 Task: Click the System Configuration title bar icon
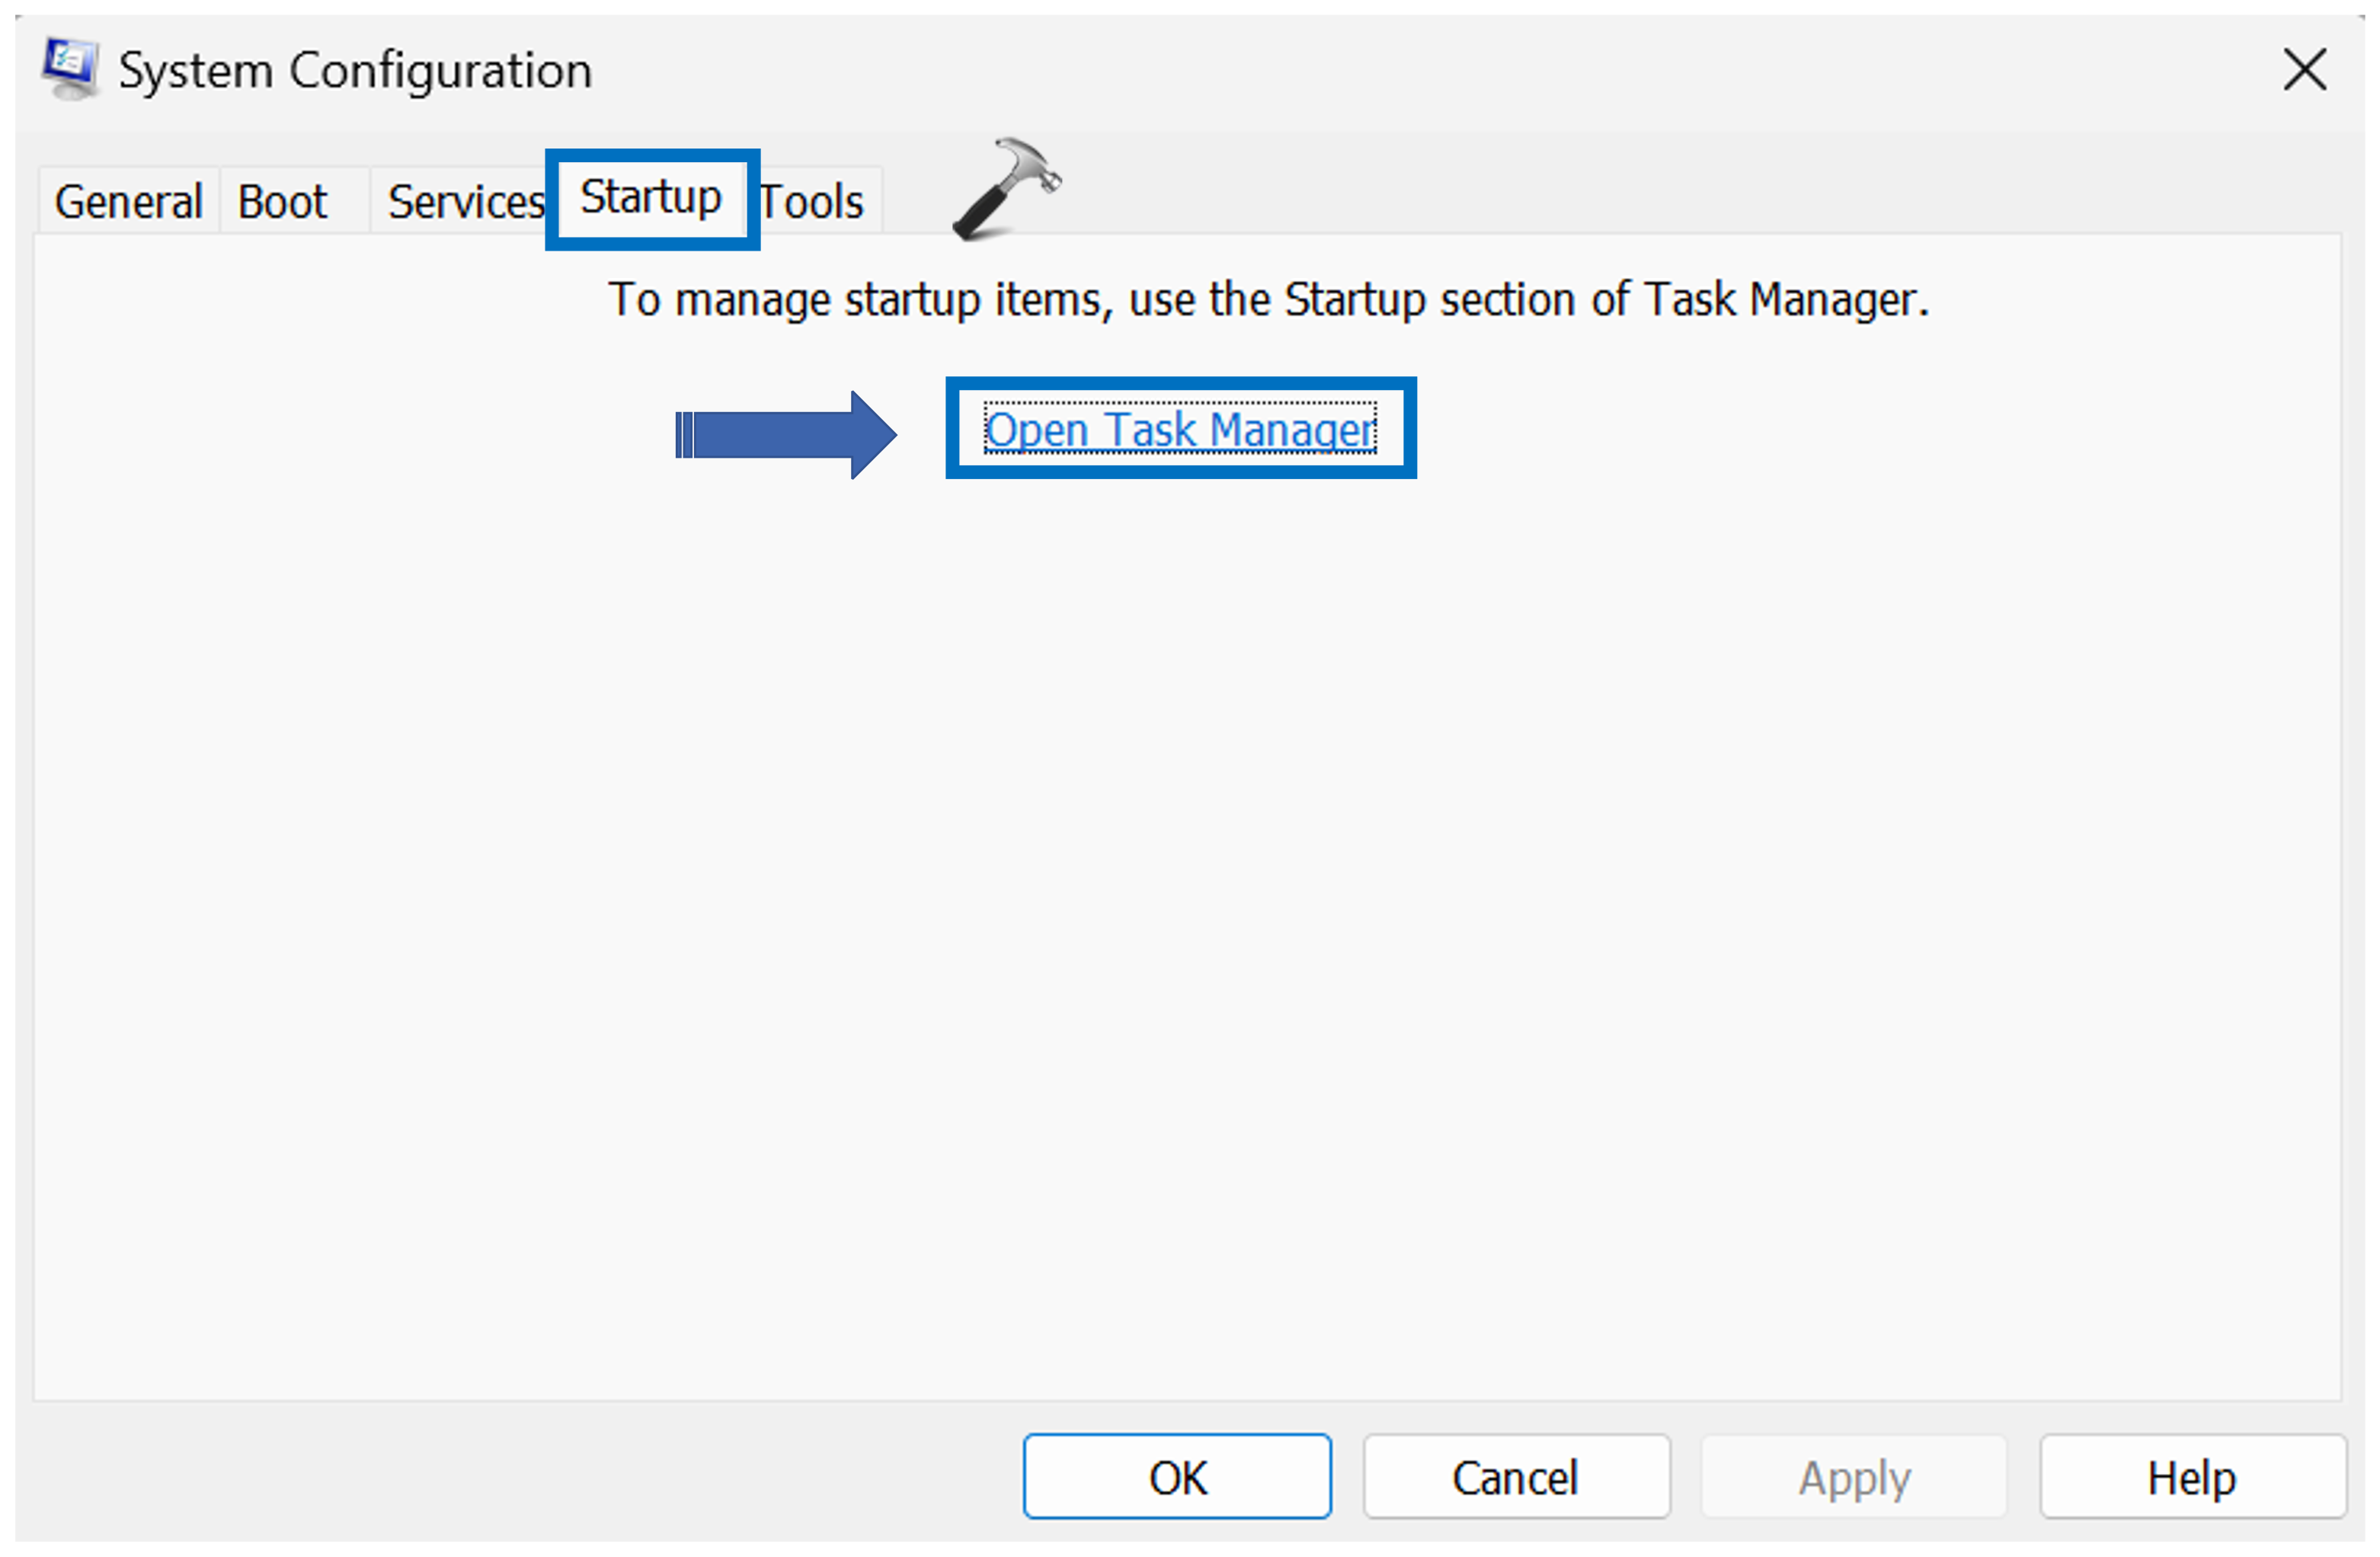pos(70,68)
